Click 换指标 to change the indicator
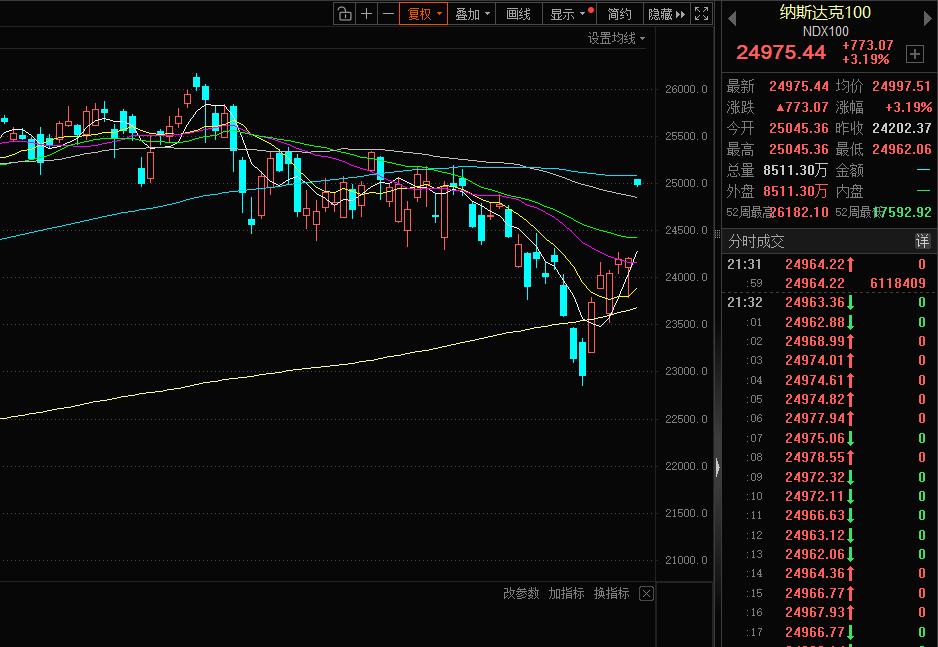 pos(611,593)
